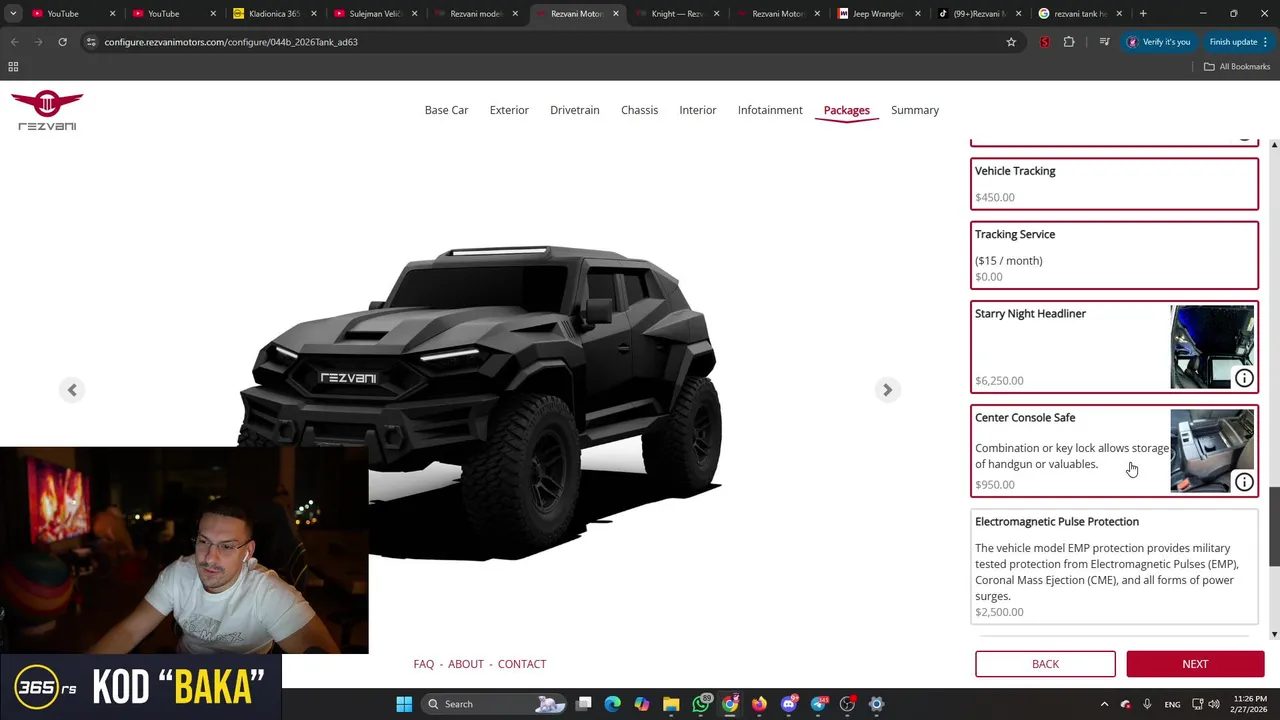This screenshot has width=1280, height=720.
Task: Click the NEXT button
Action: pos(1195,664)
